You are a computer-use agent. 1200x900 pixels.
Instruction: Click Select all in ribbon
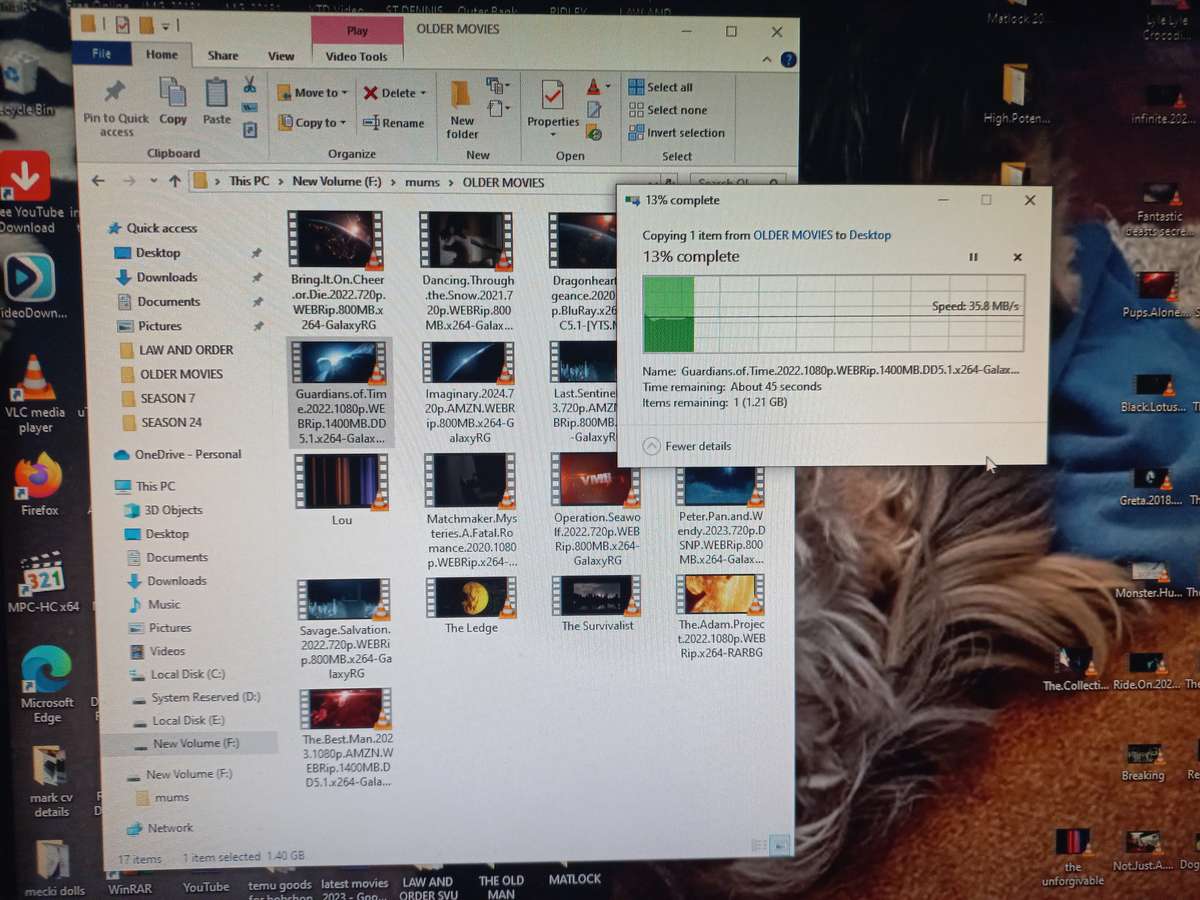tap(668, 87)
